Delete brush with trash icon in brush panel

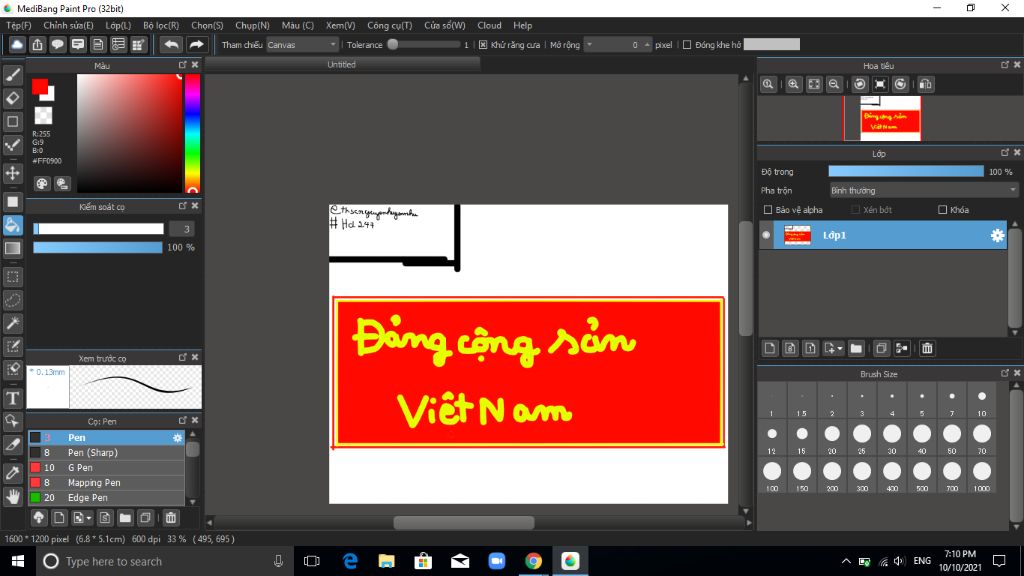(170, 518)
